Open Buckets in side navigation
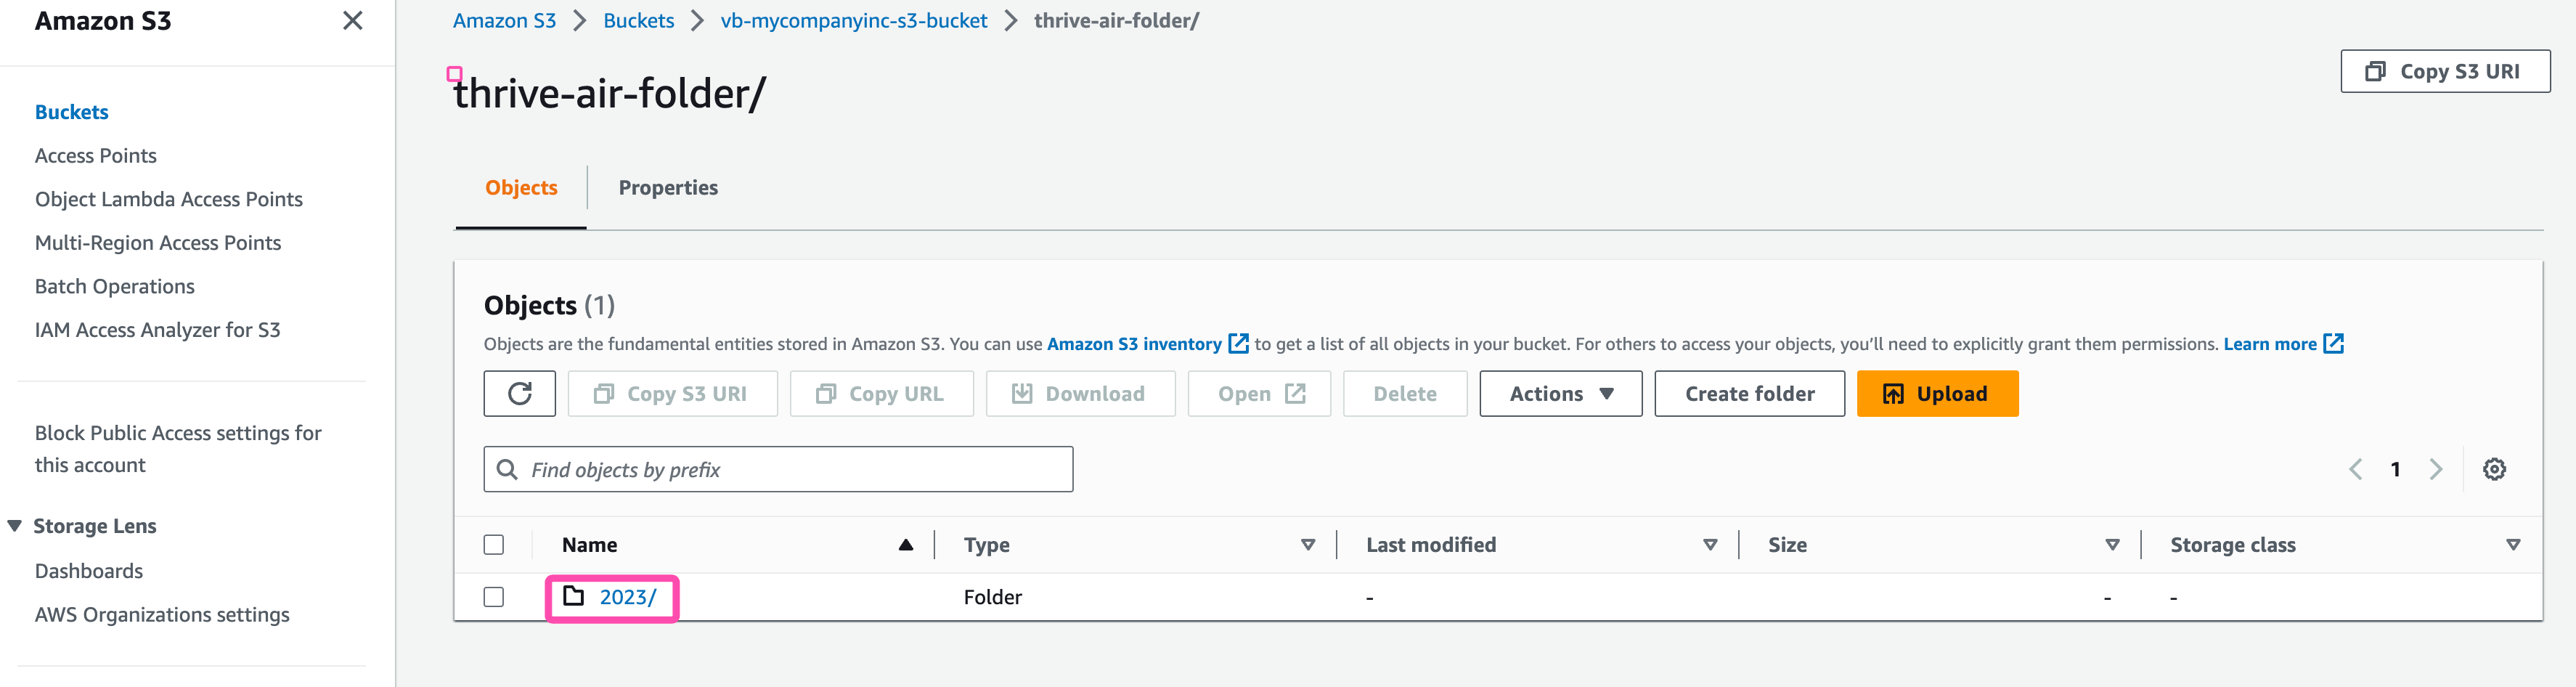Viewport: 2576px width, 687px height. (x=72, y=112)
